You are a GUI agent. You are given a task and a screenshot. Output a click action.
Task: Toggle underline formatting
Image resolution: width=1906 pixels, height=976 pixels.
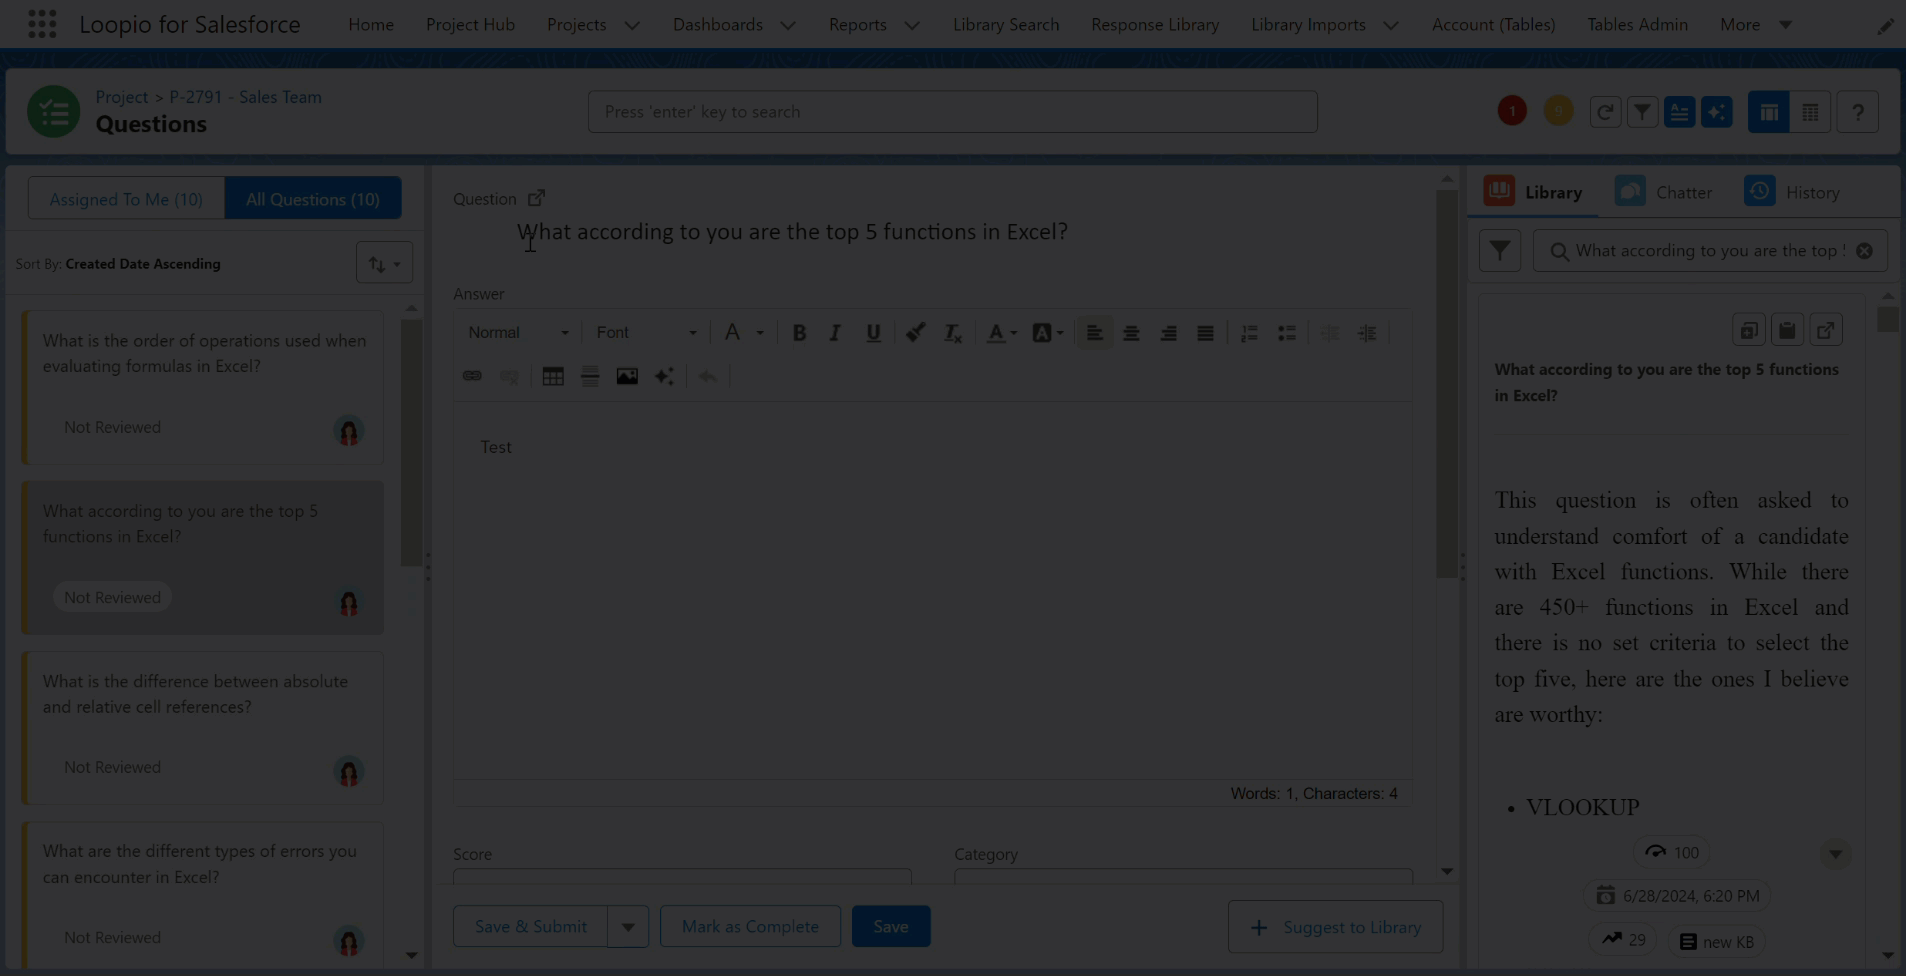873,333
